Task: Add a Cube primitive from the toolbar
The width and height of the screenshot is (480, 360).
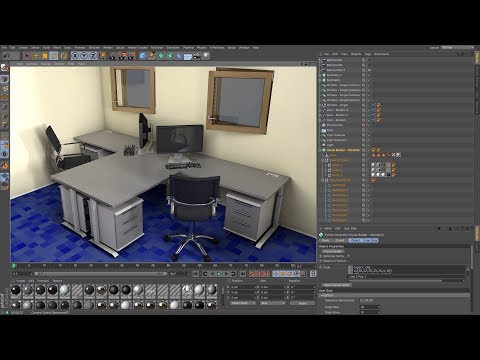Action: (x=143, y=56)
